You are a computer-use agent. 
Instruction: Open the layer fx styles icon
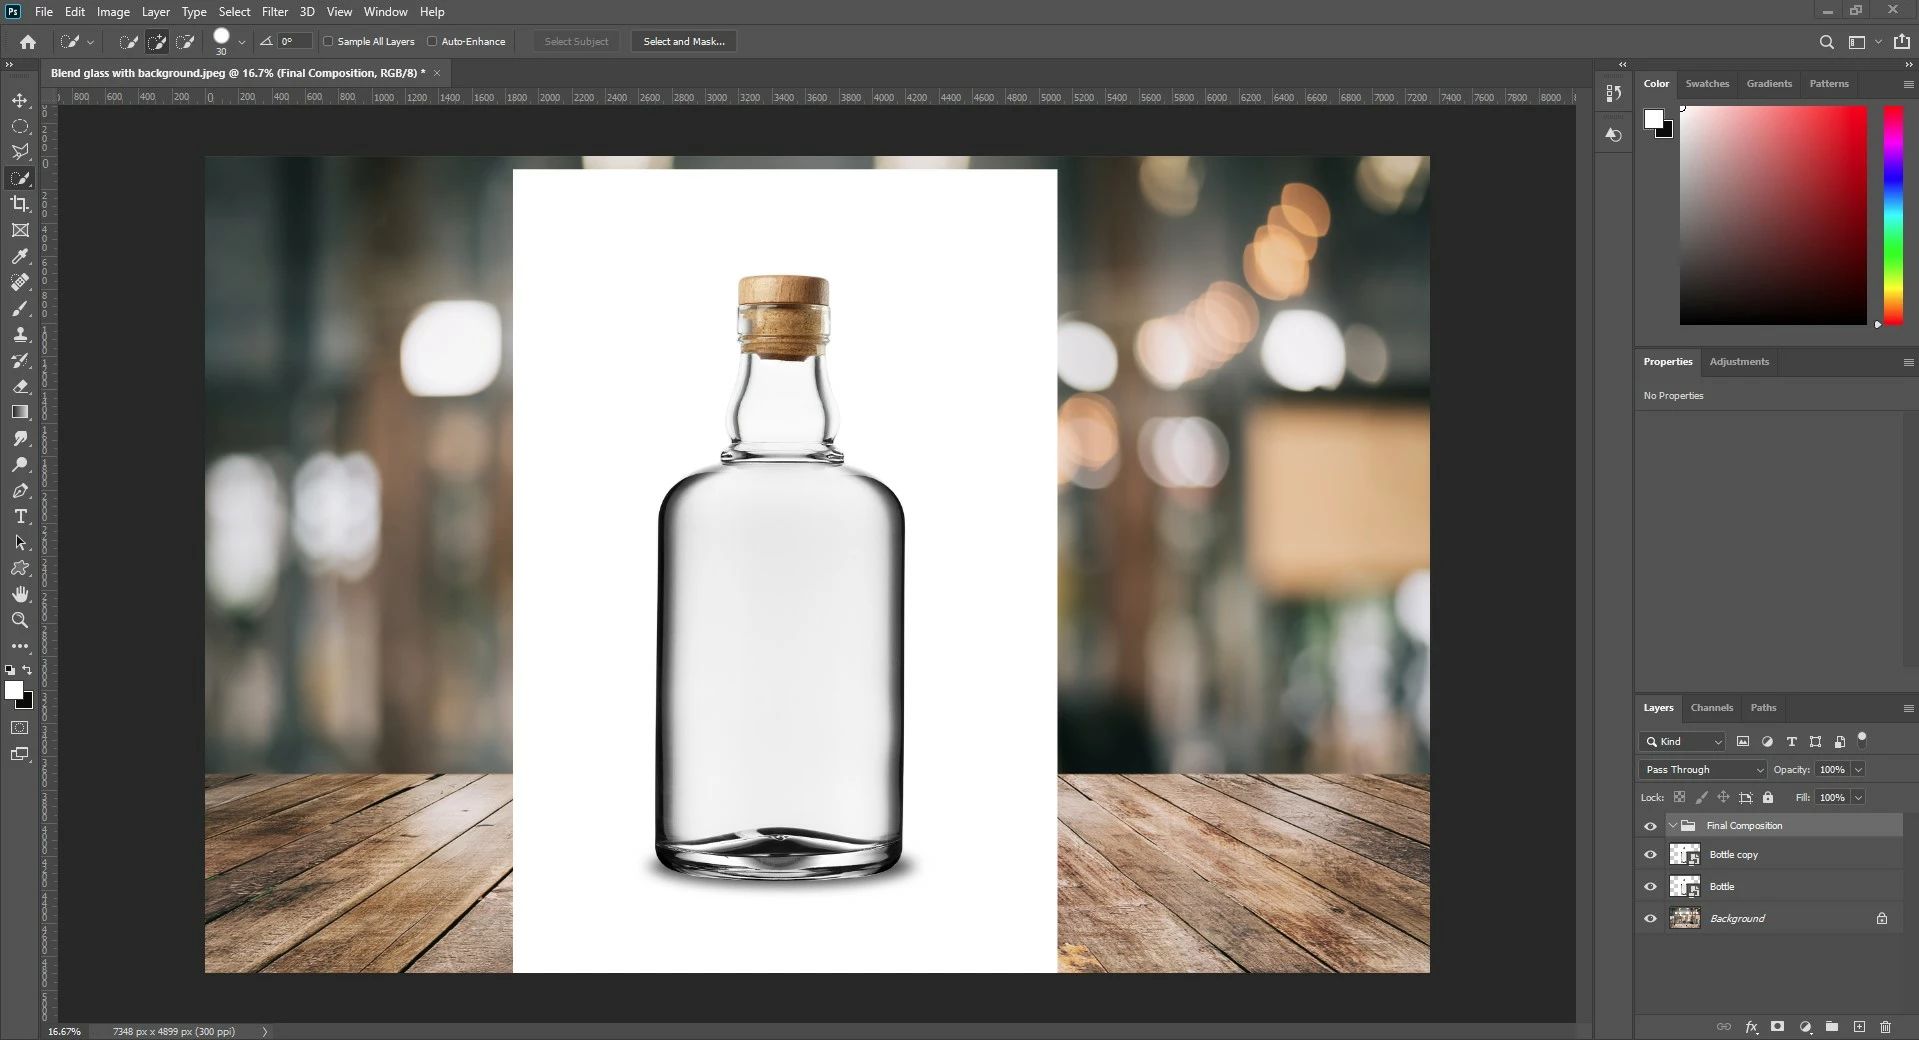(1751, 1027)
